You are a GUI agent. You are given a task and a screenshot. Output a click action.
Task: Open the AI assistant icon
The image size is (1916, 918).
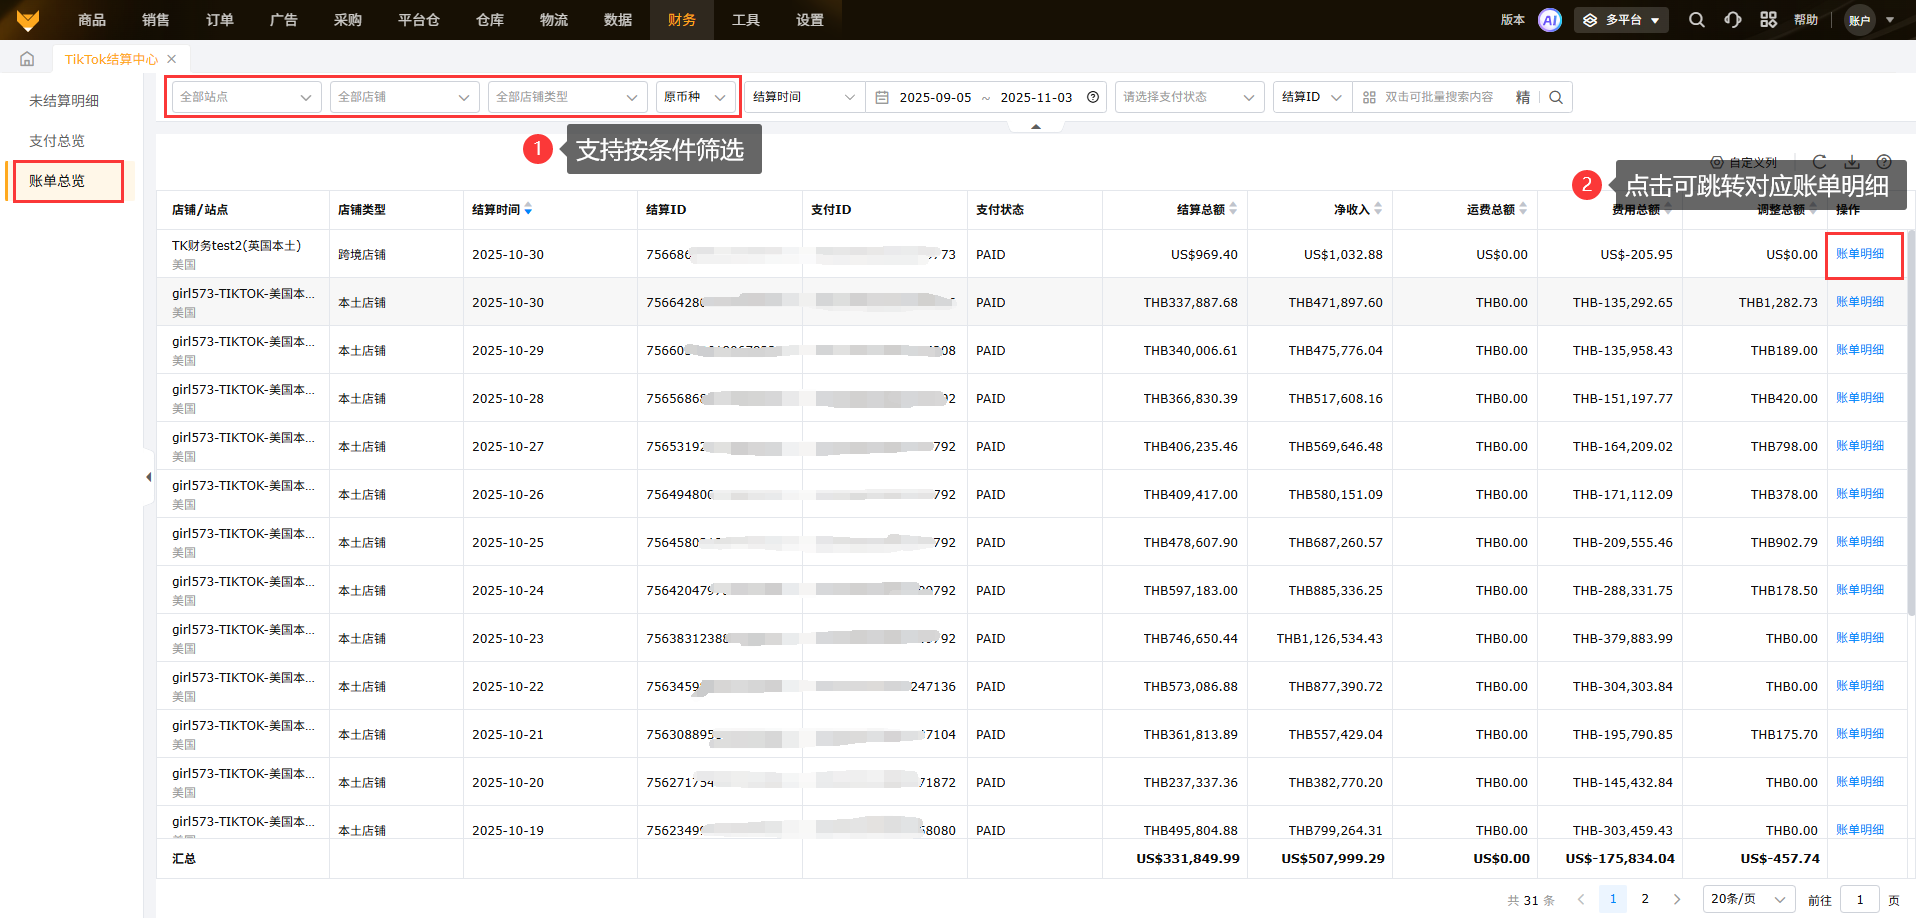(1549, 20)
